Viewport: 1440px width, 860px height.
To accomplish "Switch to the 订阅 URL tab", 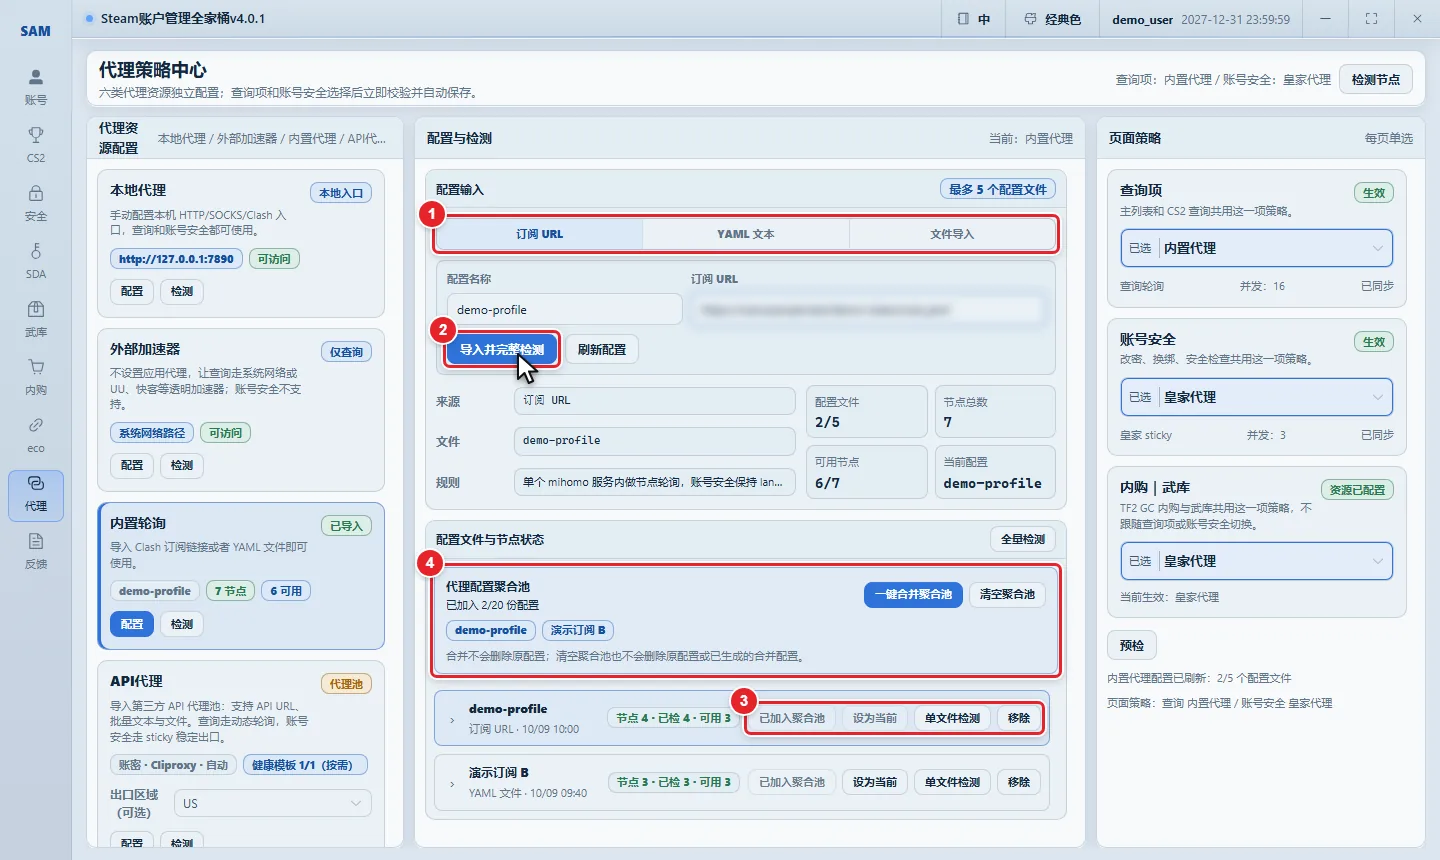I will coord(540,234).
